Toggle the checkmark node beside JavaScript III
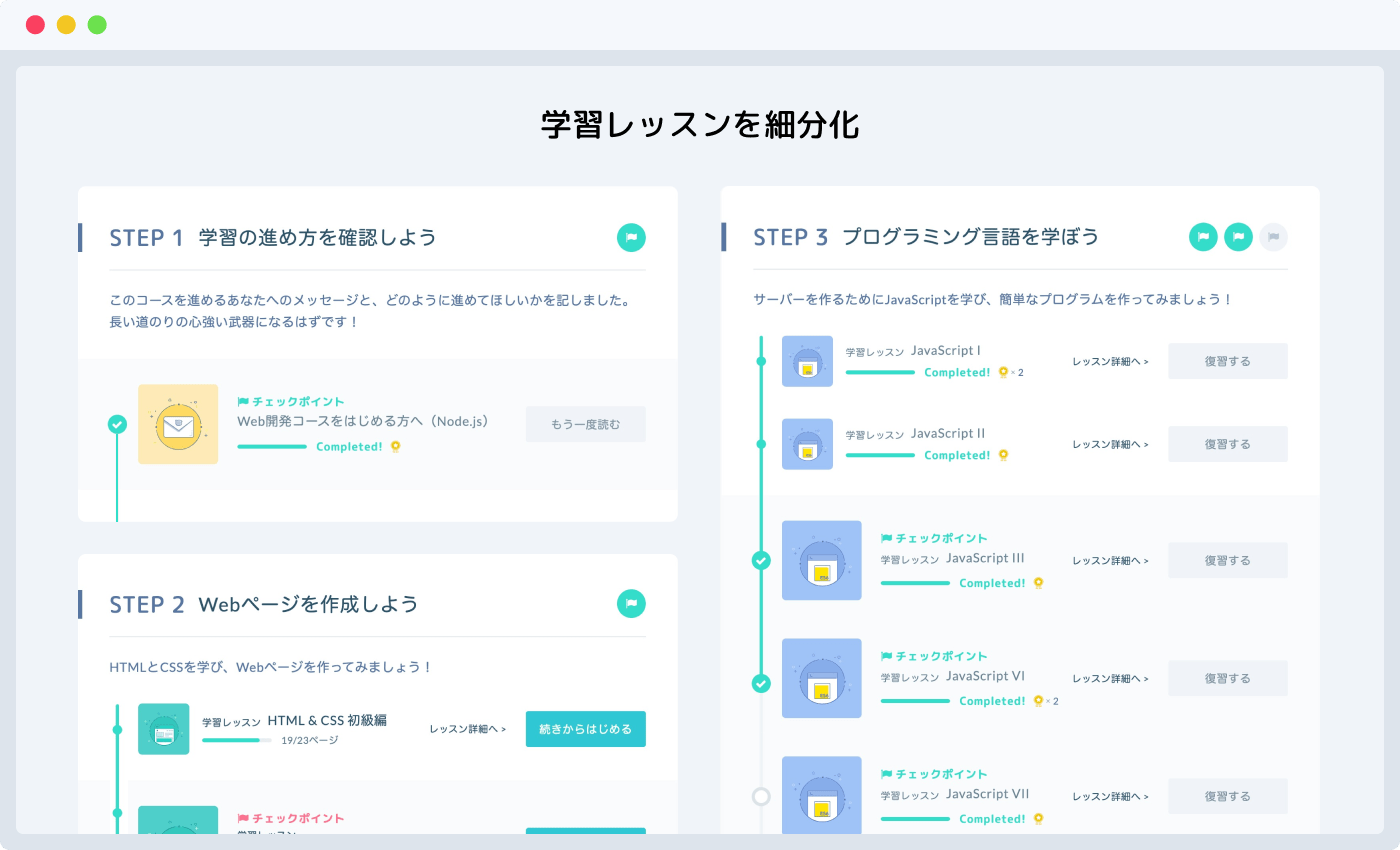Image resolution: width=1400 pixels, height=850 pixels. coord(761,561)
